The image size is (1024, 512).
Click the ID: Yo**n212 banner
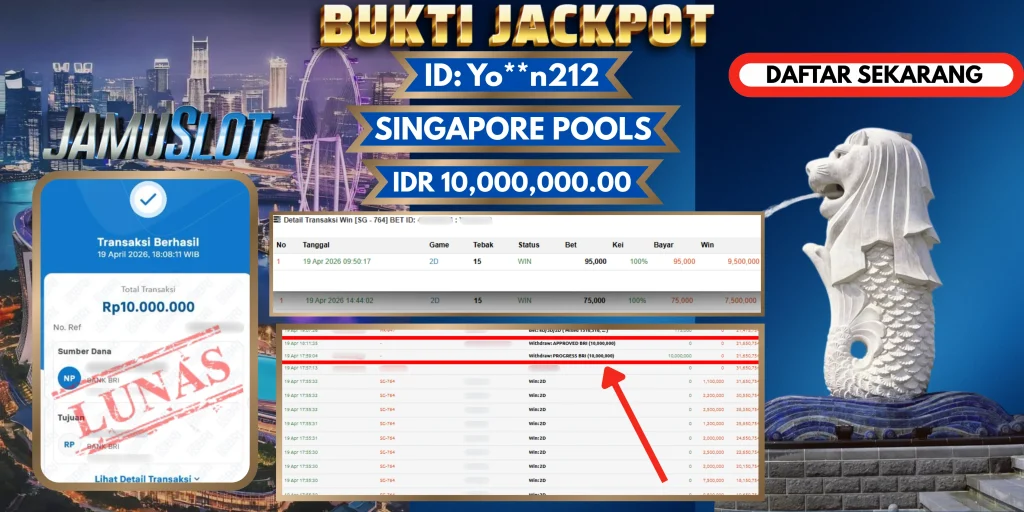coord(511,76)
